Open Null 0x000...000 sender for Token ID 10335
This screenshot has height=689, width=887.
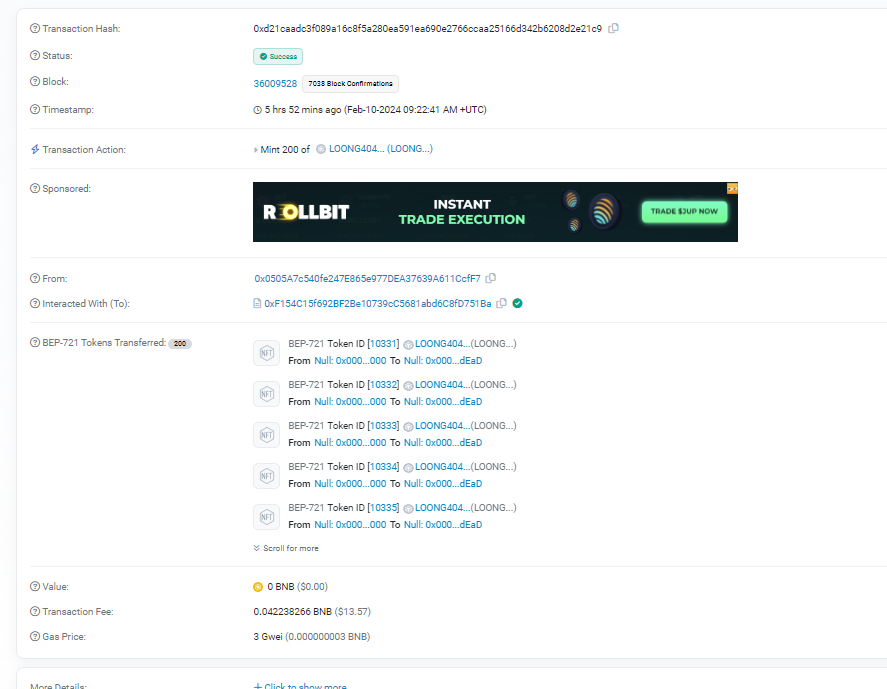pyautogui.click(x=350, y=524)
